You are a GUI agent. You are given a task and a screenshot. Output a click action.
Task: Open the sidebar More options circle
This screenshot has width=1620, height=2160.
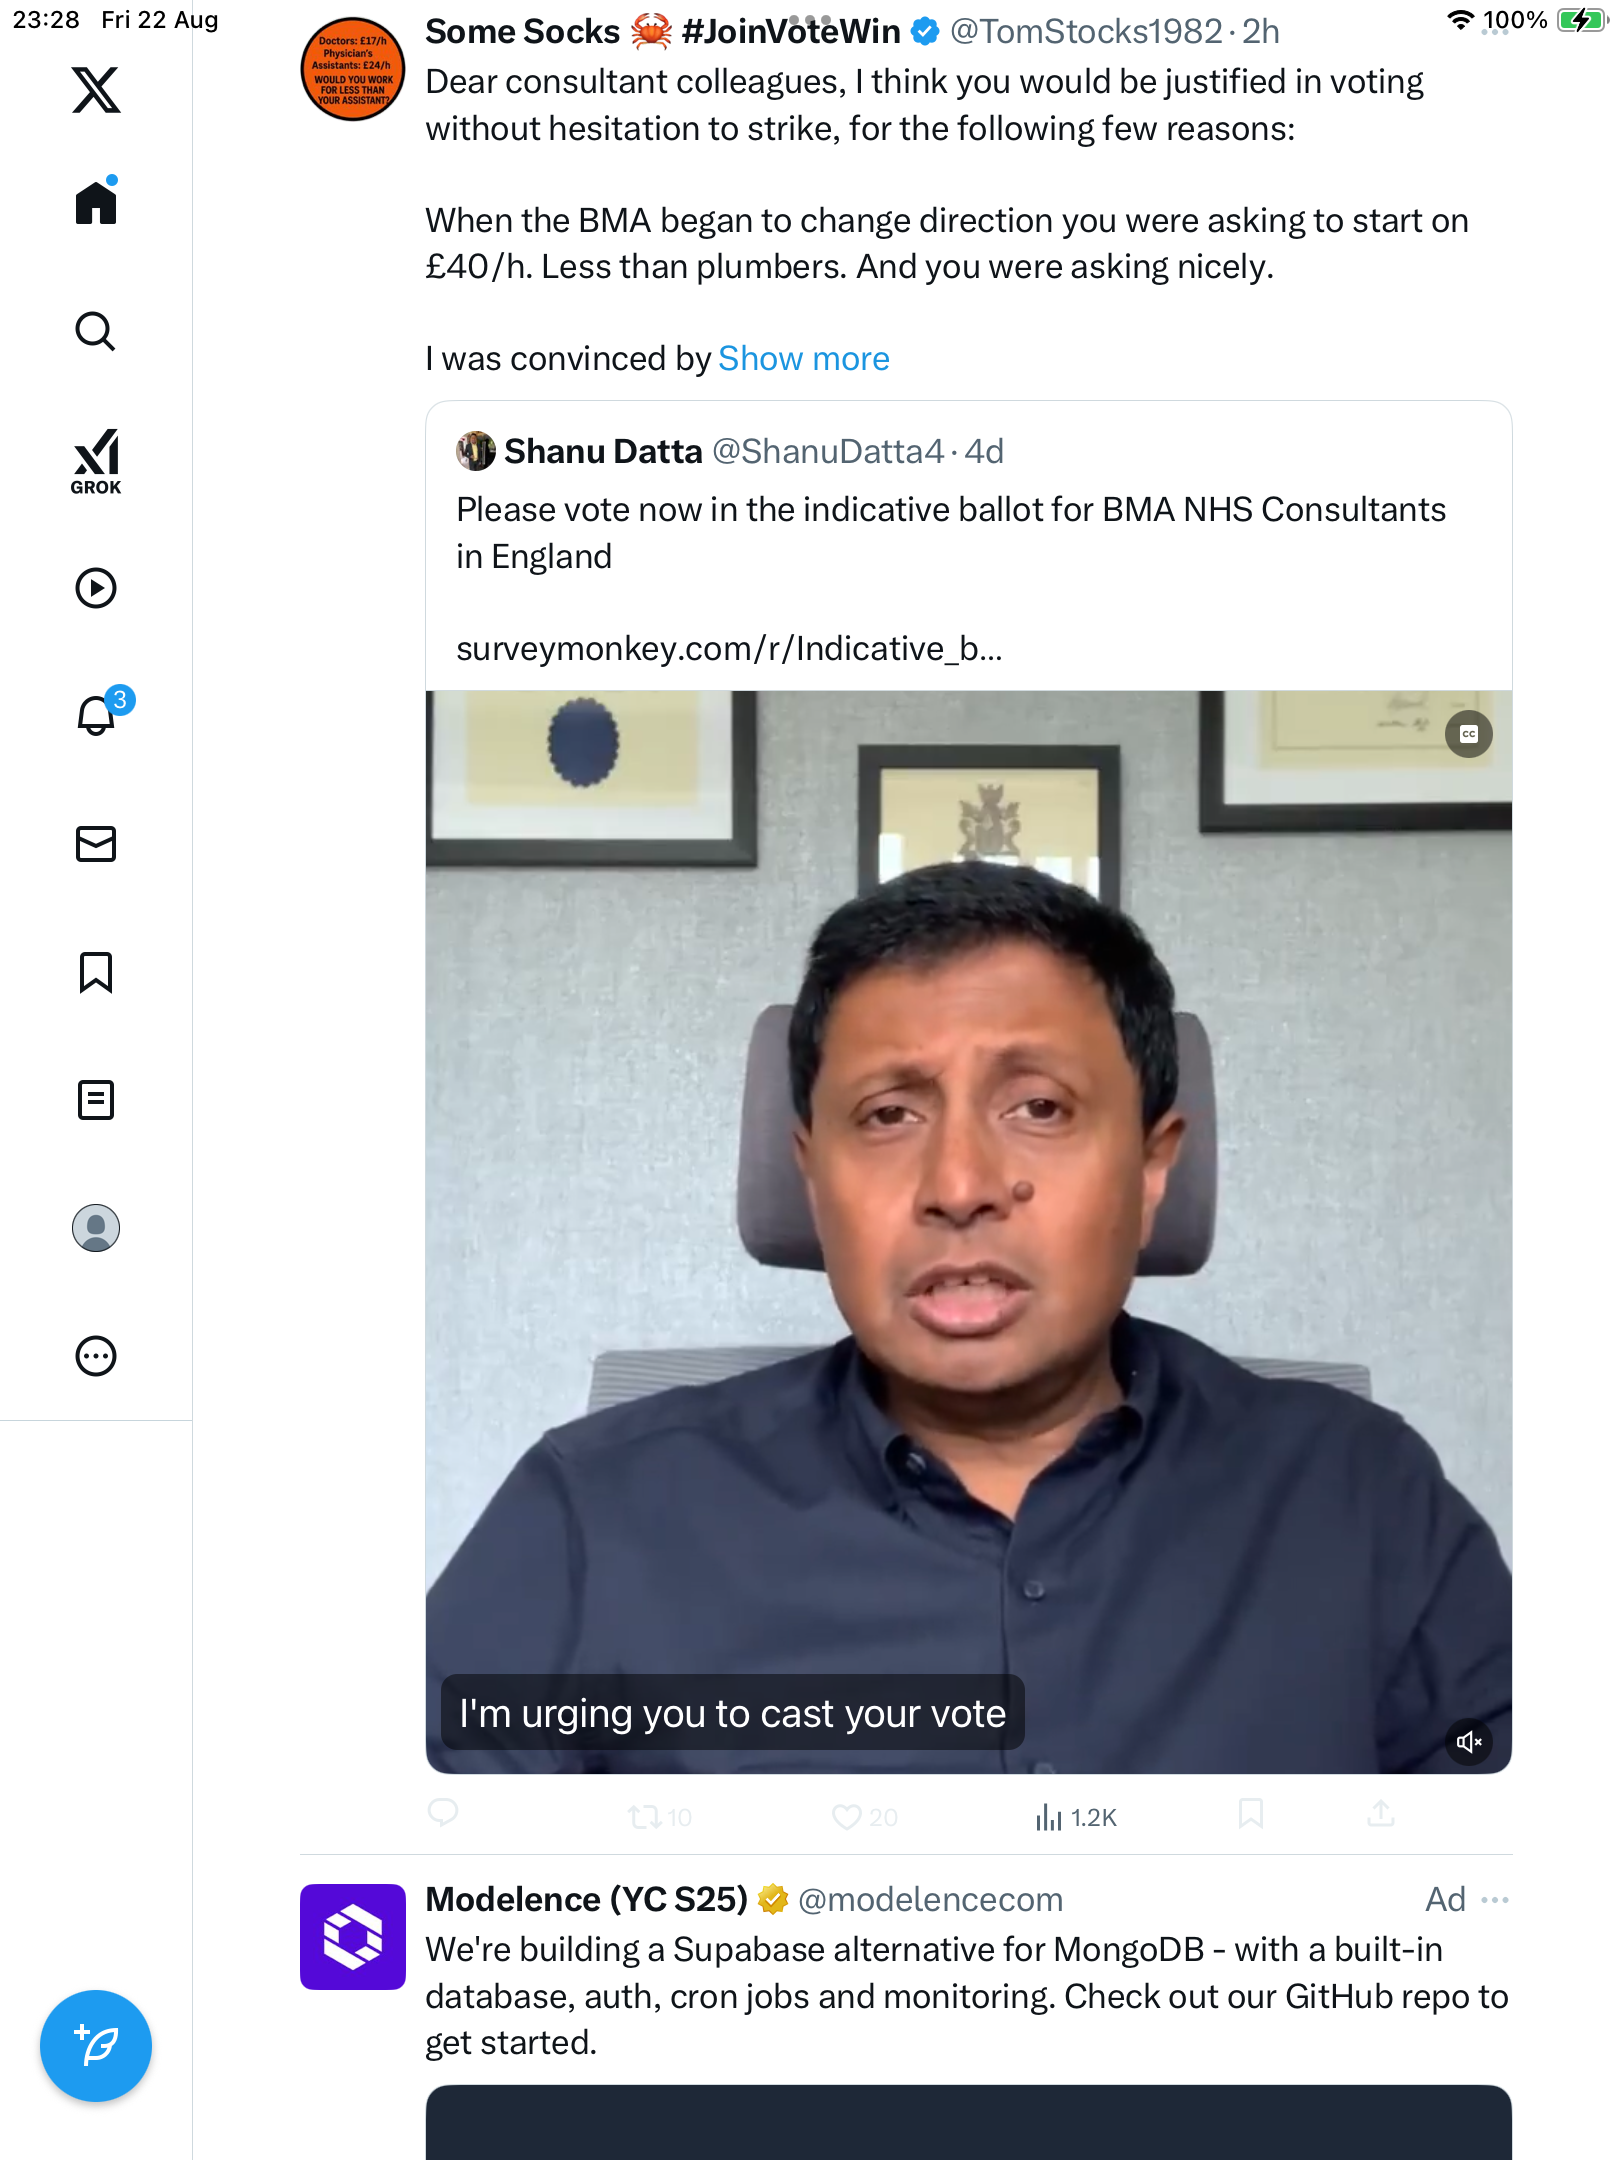(96, 1356)
